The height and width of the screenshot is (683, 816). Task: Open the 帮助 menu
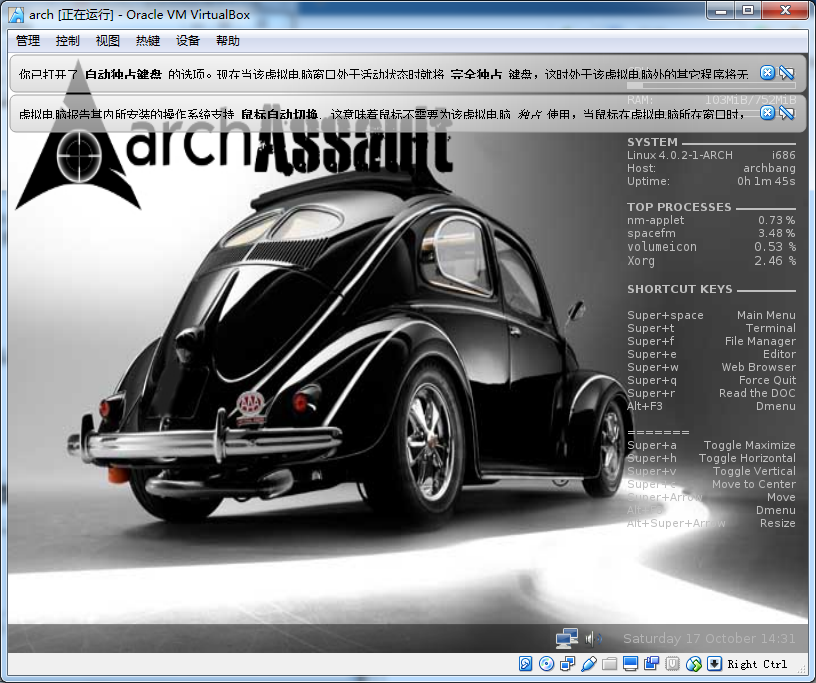point(228,41)
